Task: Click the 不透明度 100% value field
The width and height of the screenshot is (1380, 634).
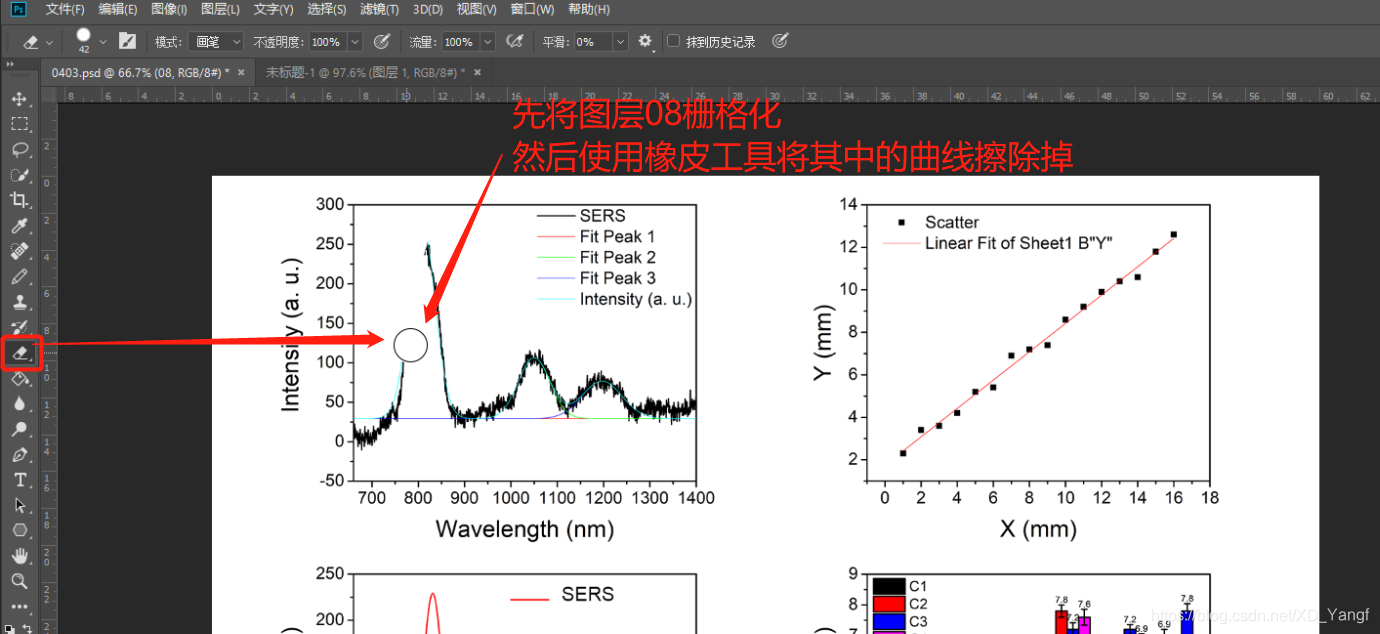Action: click(327, 42)
